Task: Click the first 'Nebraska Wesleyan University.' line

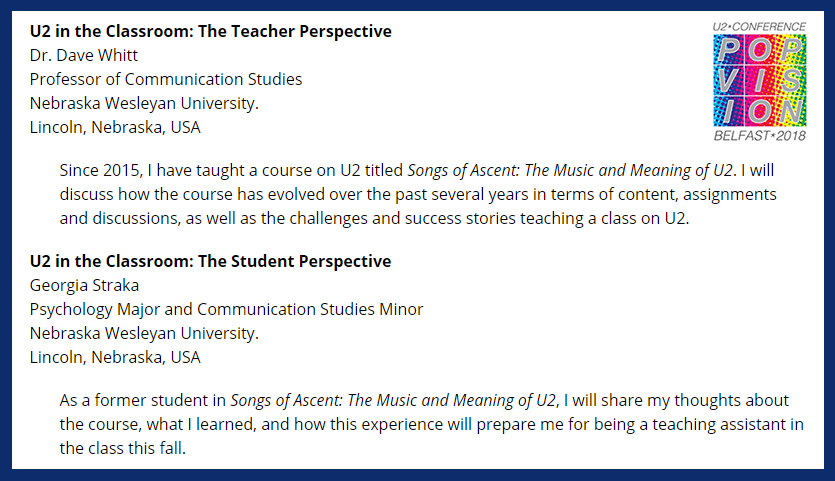Action: [x=144, y=103]
